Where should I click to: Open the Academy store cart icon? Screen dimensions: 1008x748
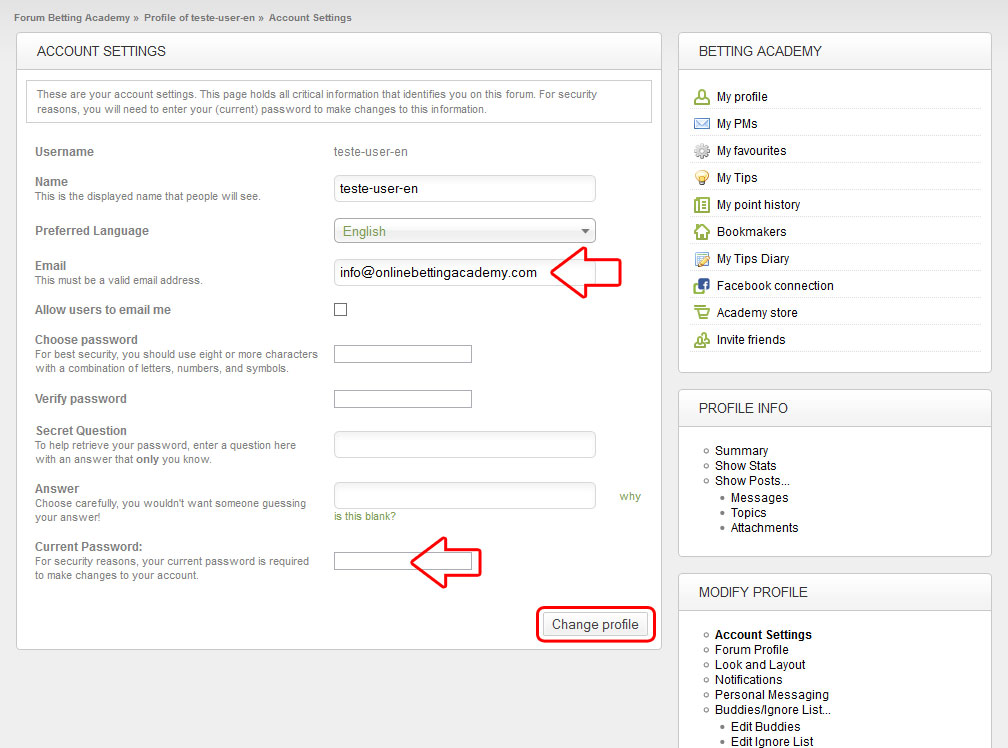tap(702, 313)
